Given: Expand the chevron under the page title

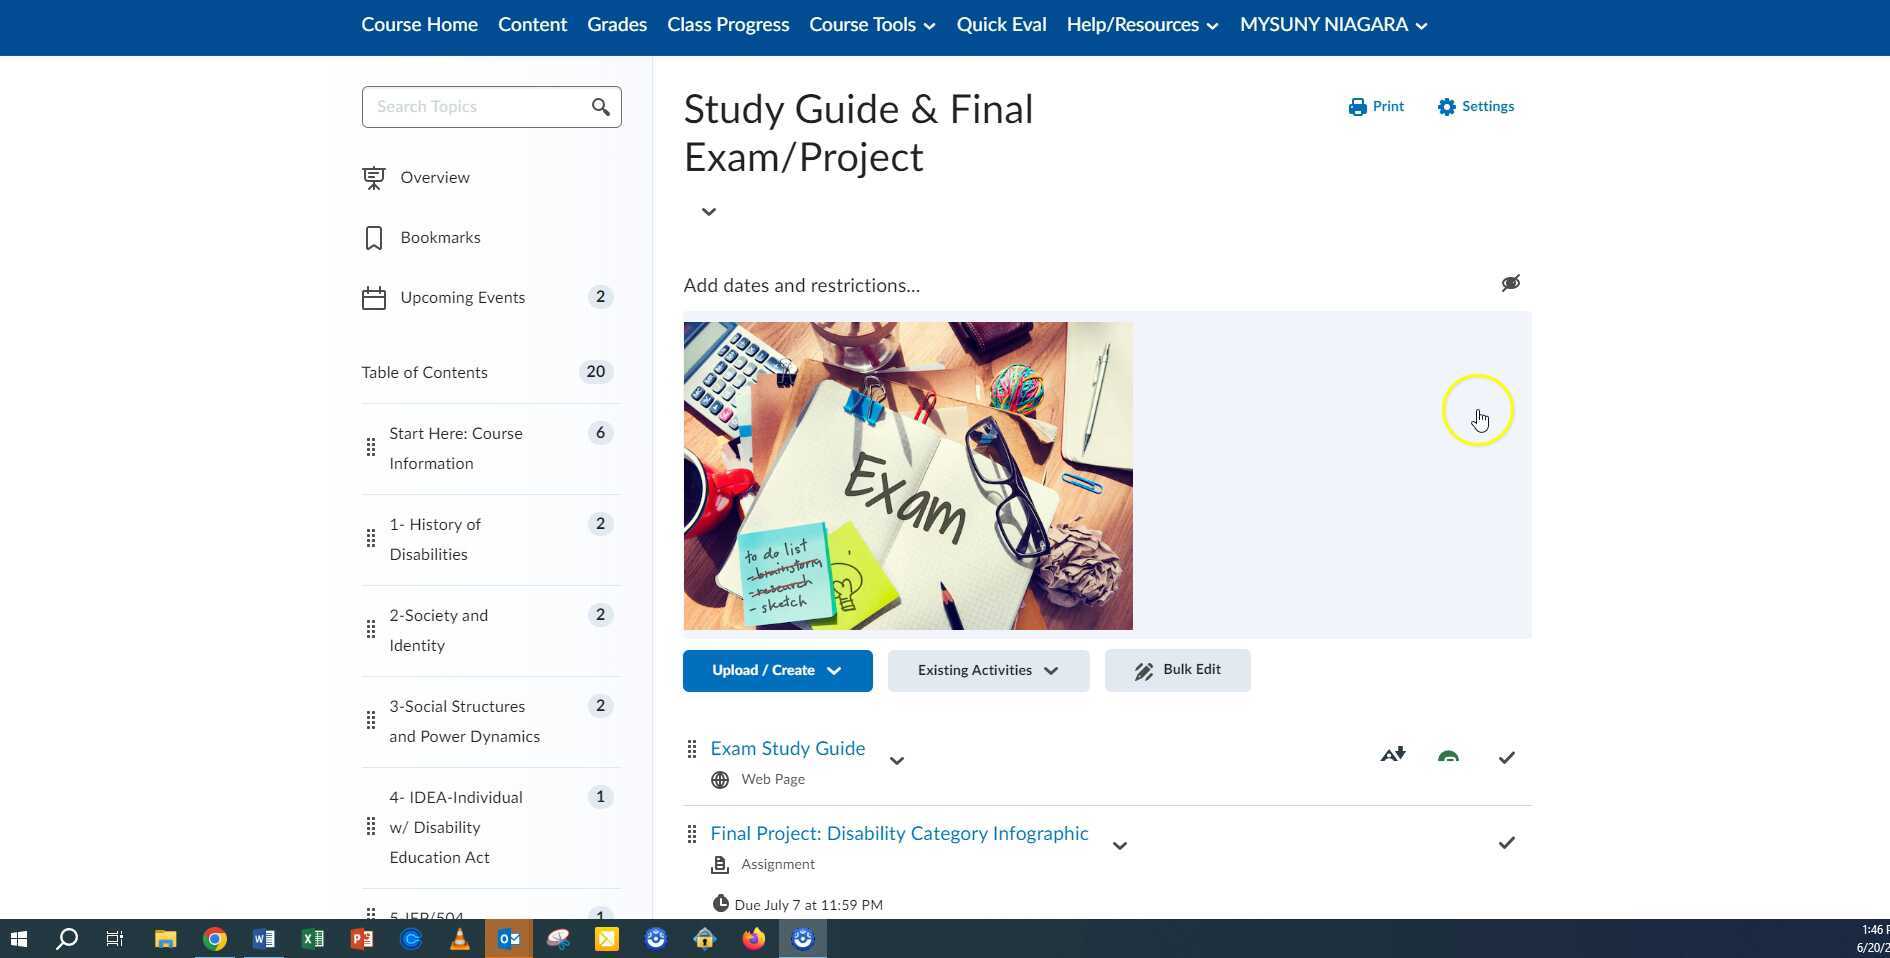Looking at the screenshot, I should point(708,212).
